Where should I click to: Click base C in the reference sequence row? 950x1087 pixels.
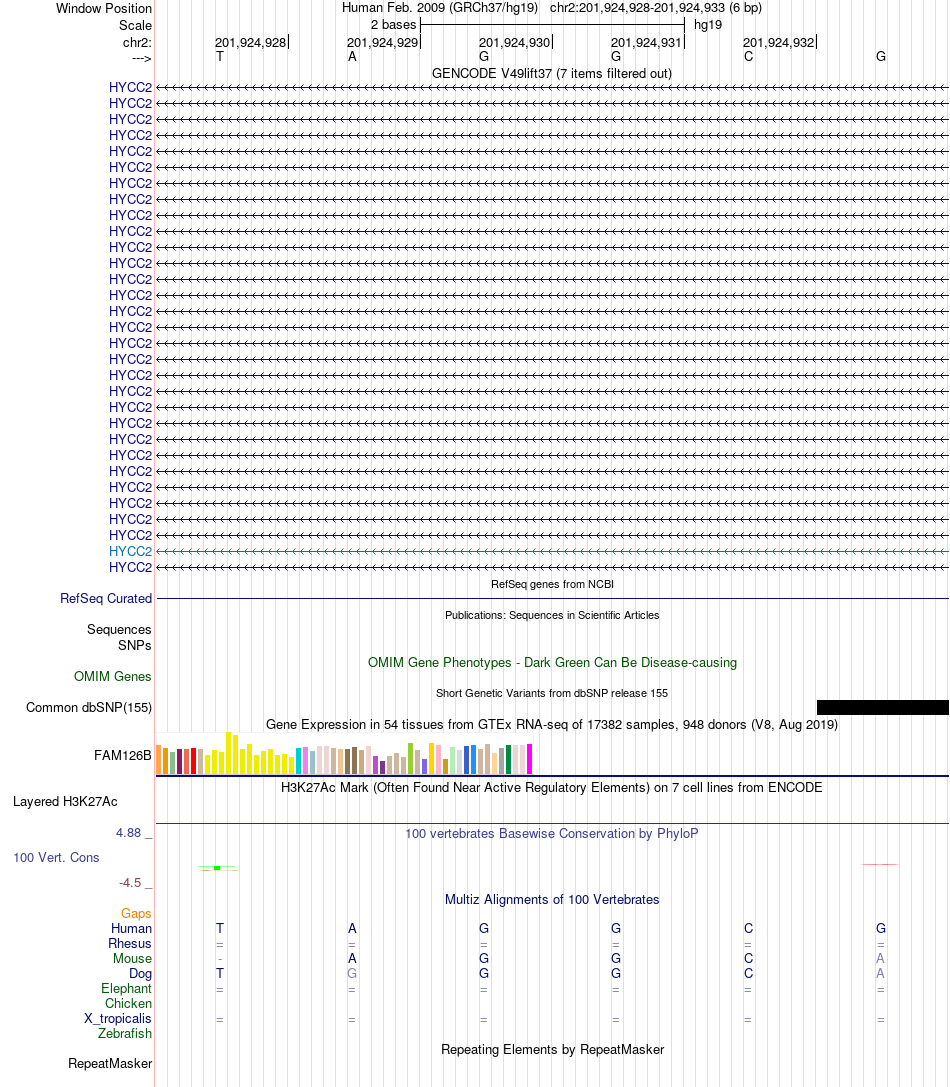[x=748, y=56]
